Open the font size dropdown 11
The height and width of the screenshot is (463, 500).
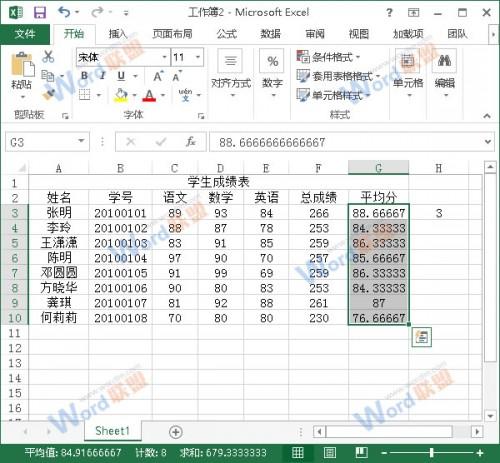[x=198, y=57]
